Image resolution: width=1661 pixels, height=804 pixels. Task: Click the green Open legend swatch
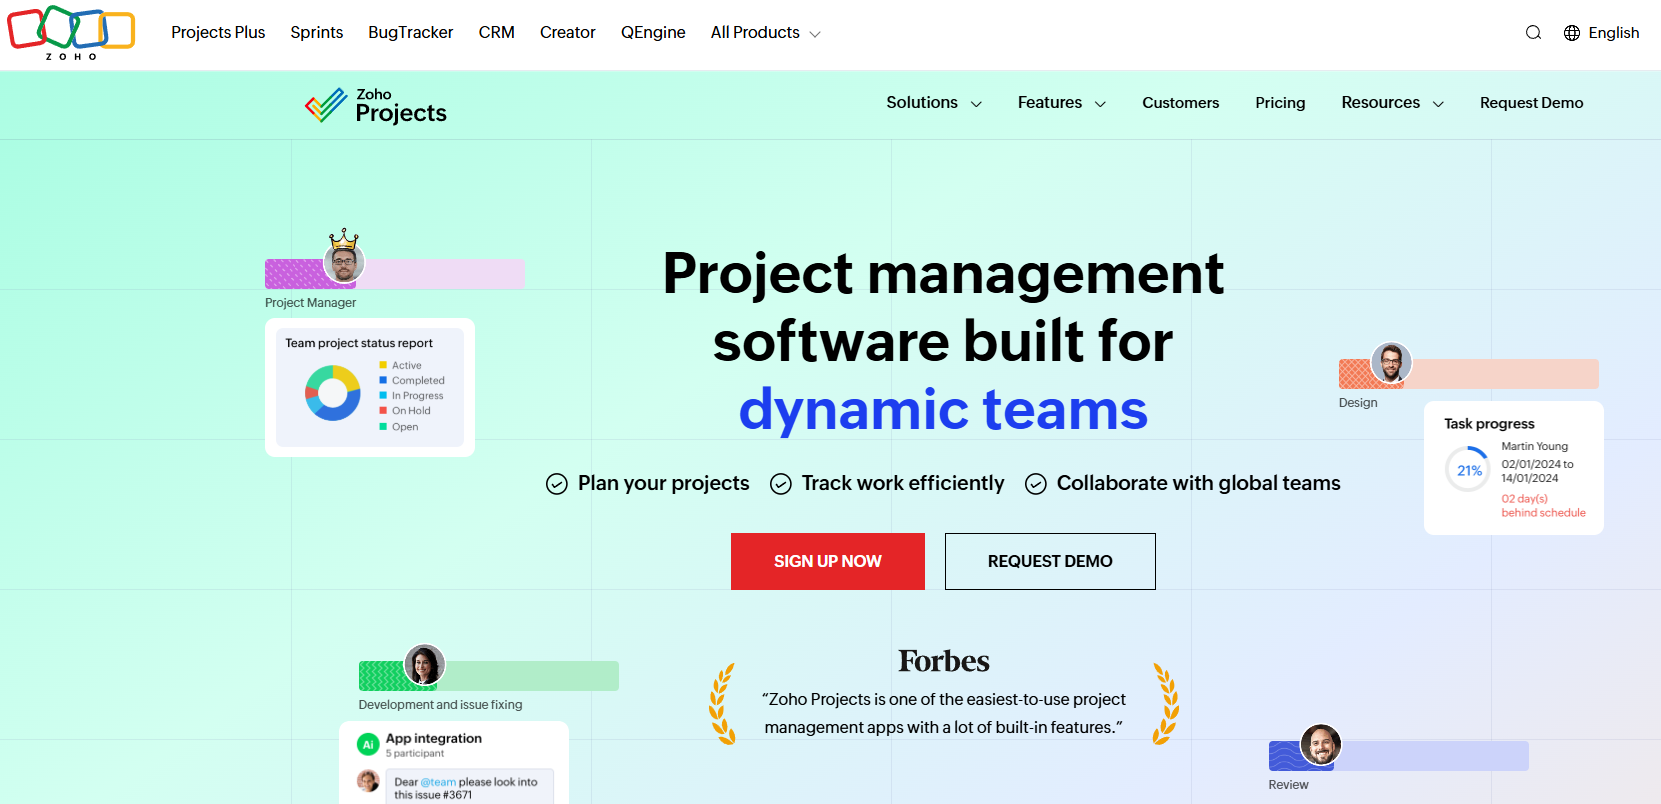coord(383,426)
